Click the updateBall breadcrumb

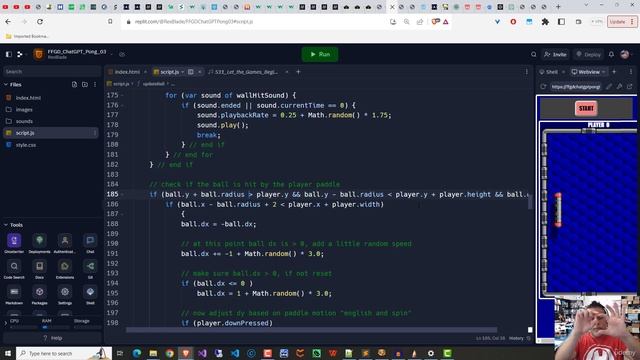pos(154,84)
